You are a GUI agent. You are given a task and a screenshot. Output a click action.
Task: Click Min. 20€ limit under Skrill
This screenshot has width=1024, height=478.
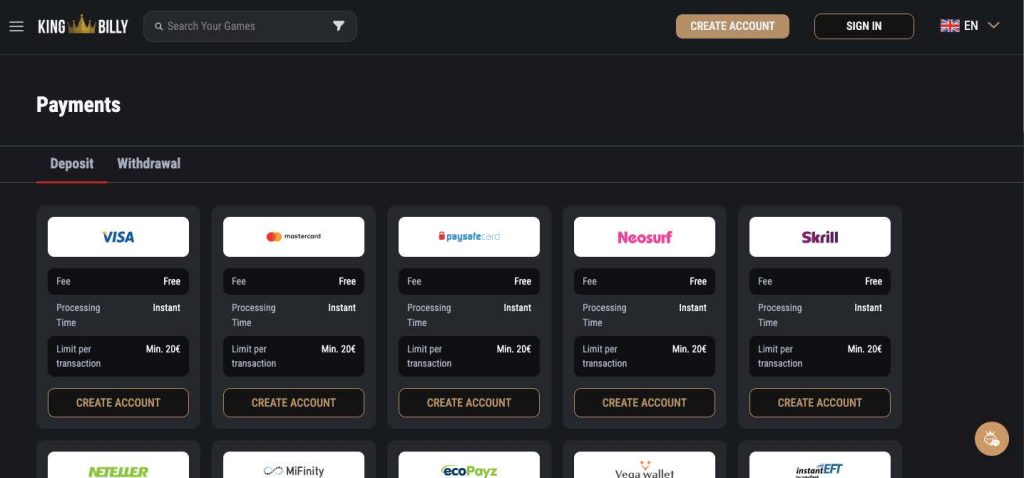tap(865, 349)
